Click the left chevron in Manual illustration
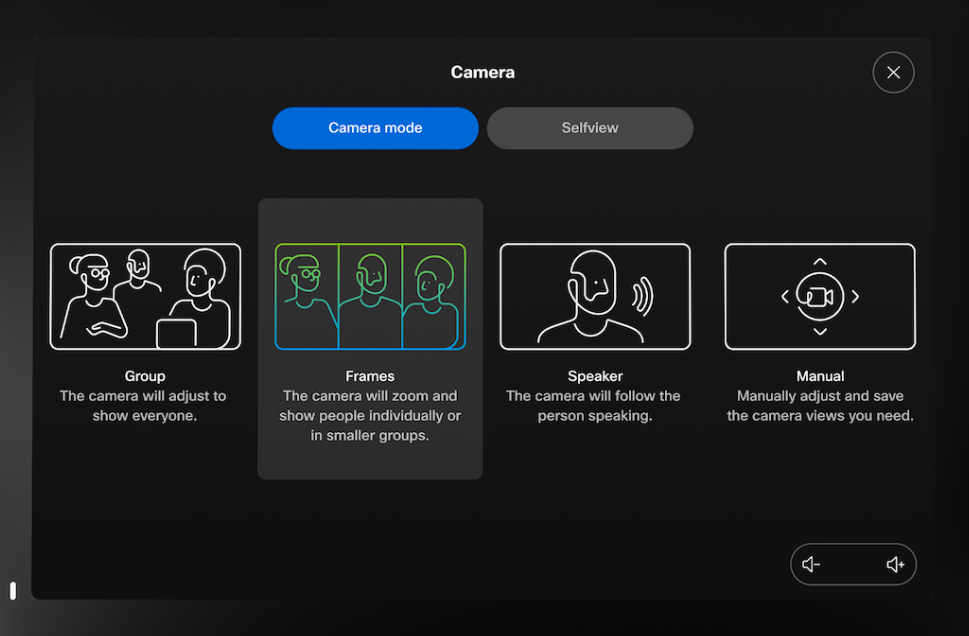Viewport: 969px width, 636px height. tap(785, 297)
